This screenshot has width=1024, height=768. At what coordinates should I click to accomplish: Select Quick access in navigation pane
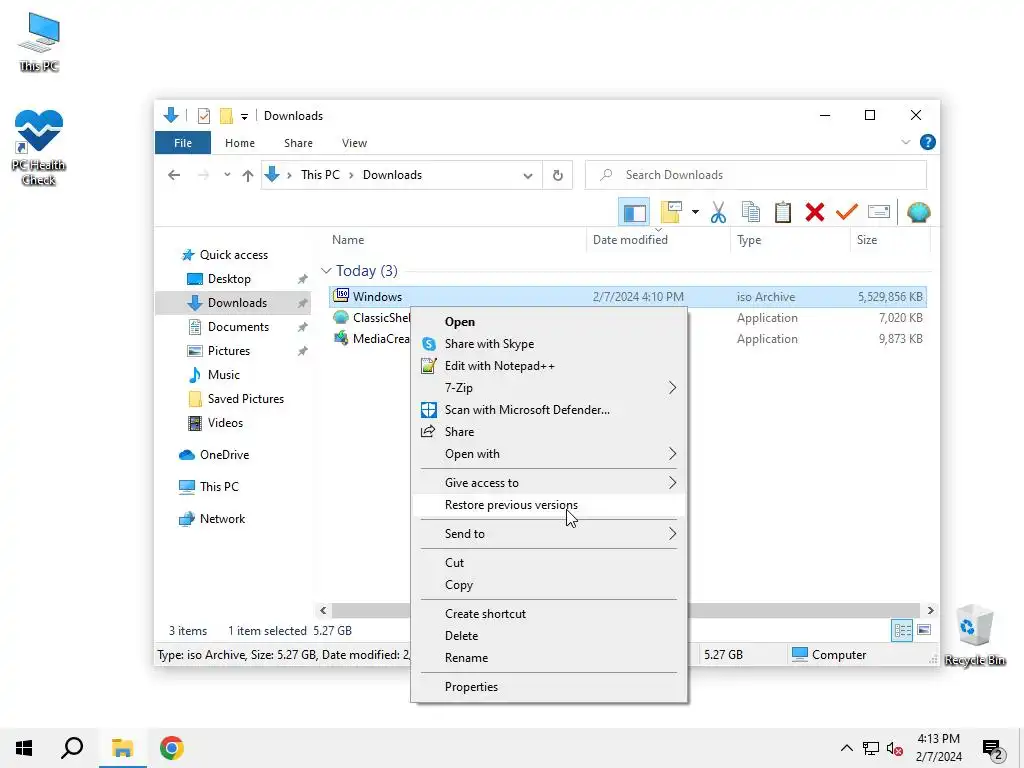[x=234, y=255]
